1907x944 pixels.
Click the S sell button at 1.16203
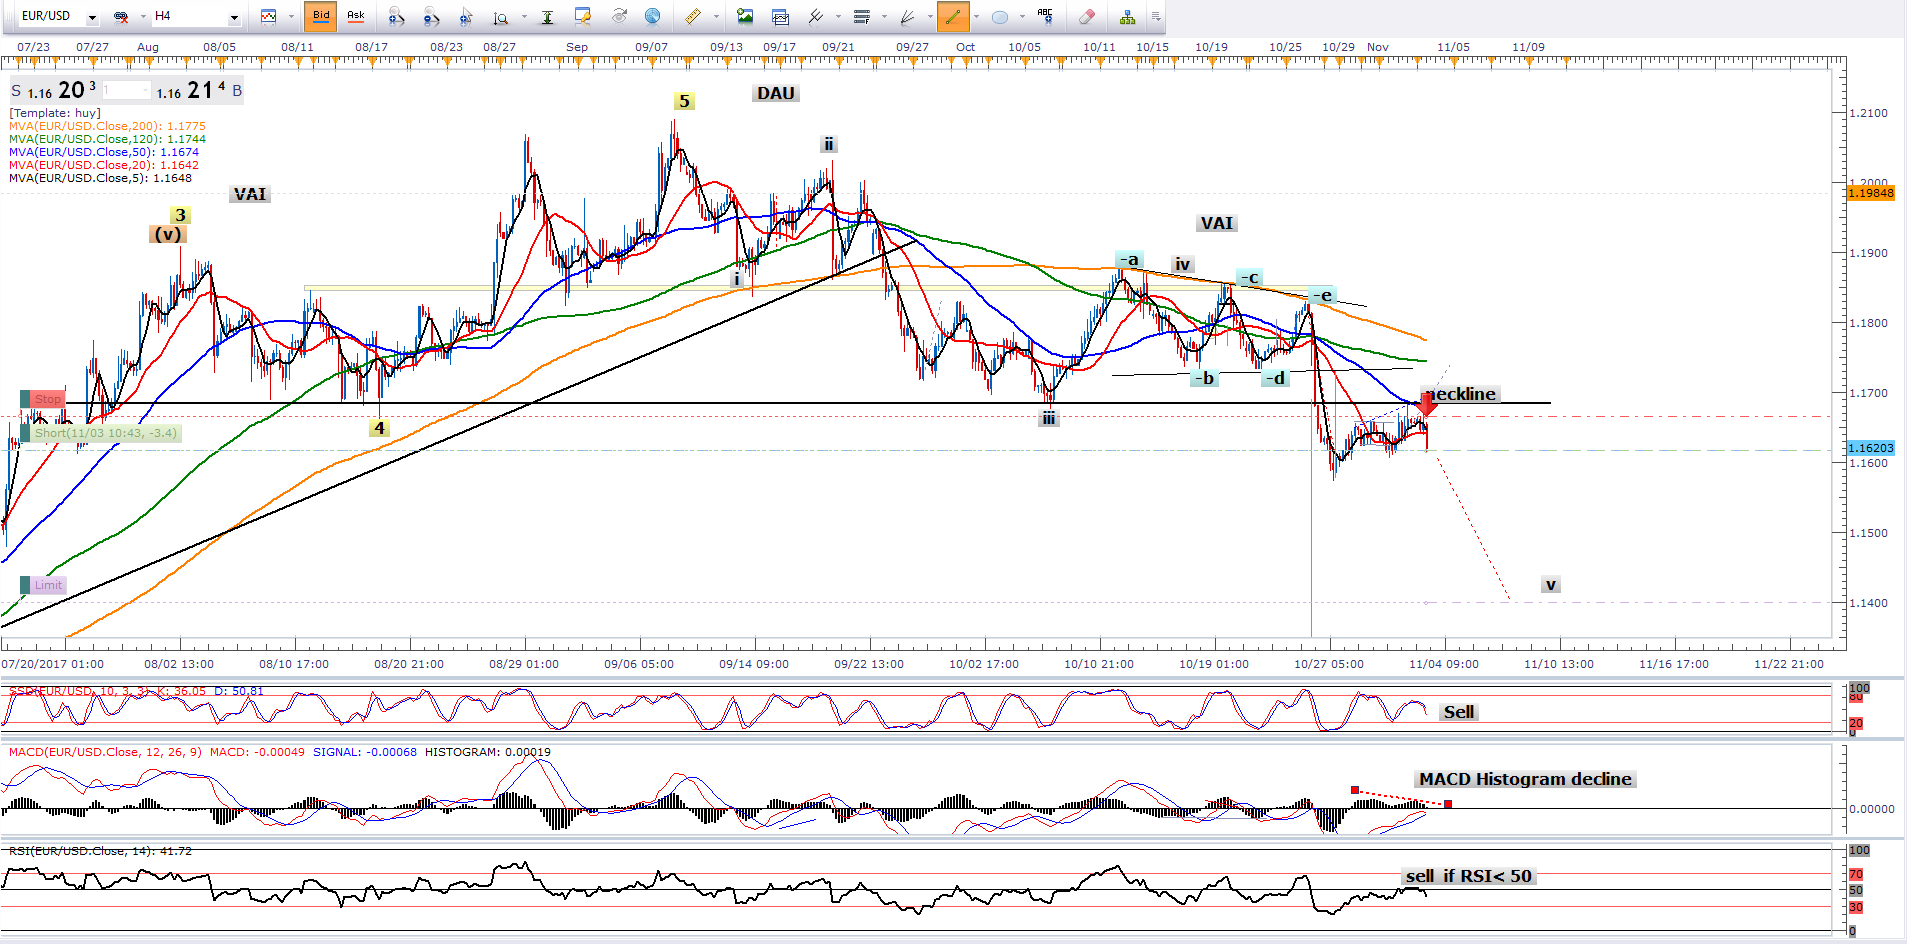tap(16, 91)
